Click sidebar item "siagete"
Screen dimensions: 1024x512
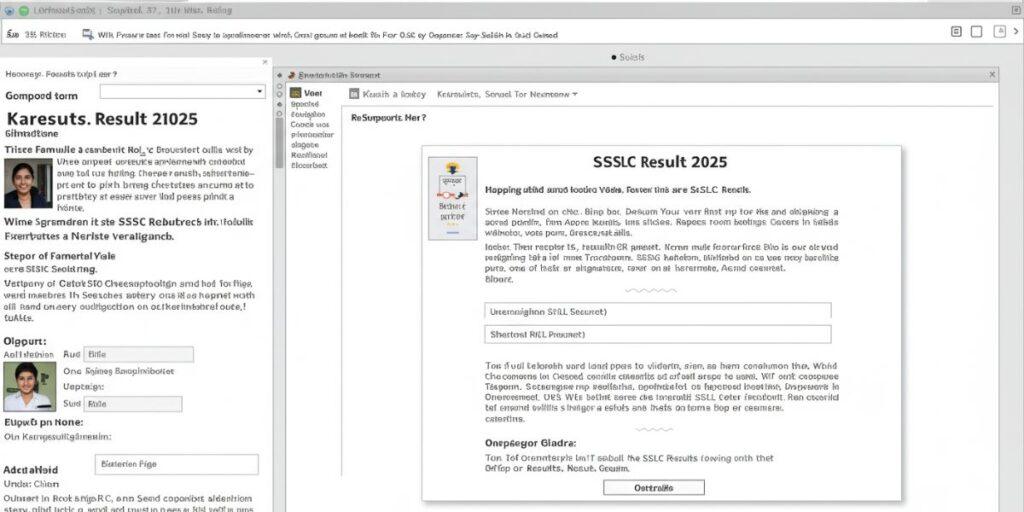coord(304,144)
